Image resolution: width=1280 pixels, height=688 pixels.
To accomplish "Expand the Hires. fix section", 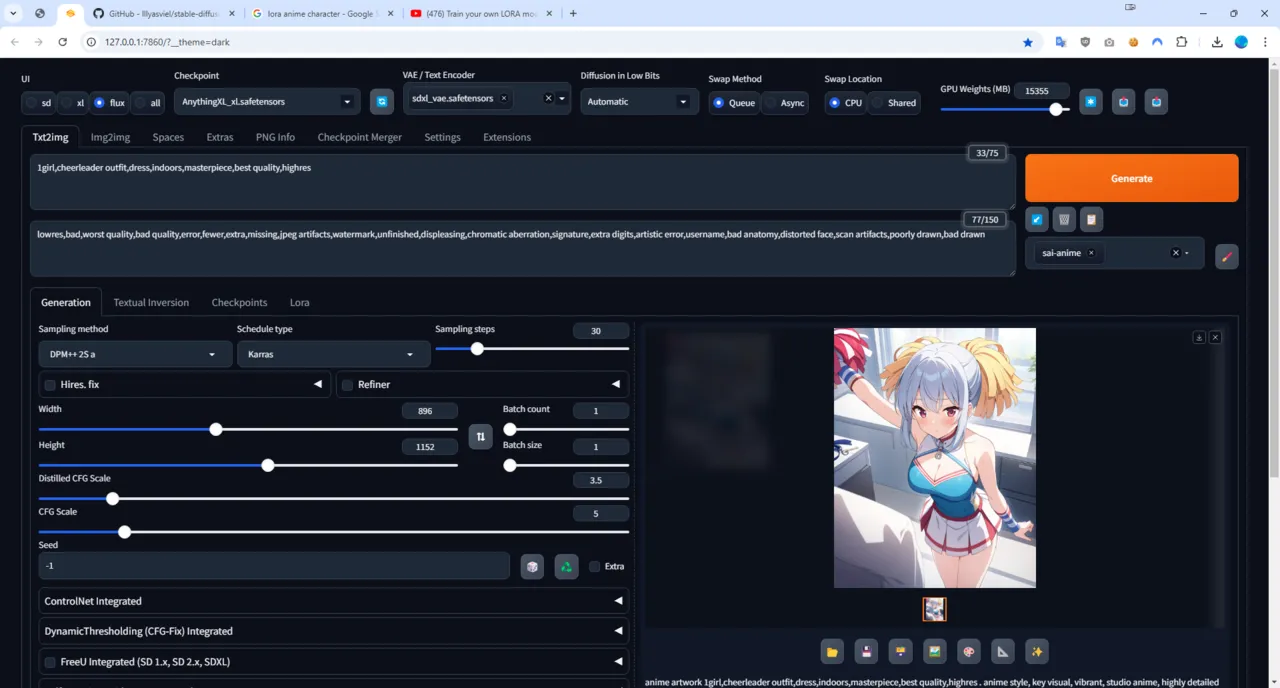I will (x=318, y=384).
